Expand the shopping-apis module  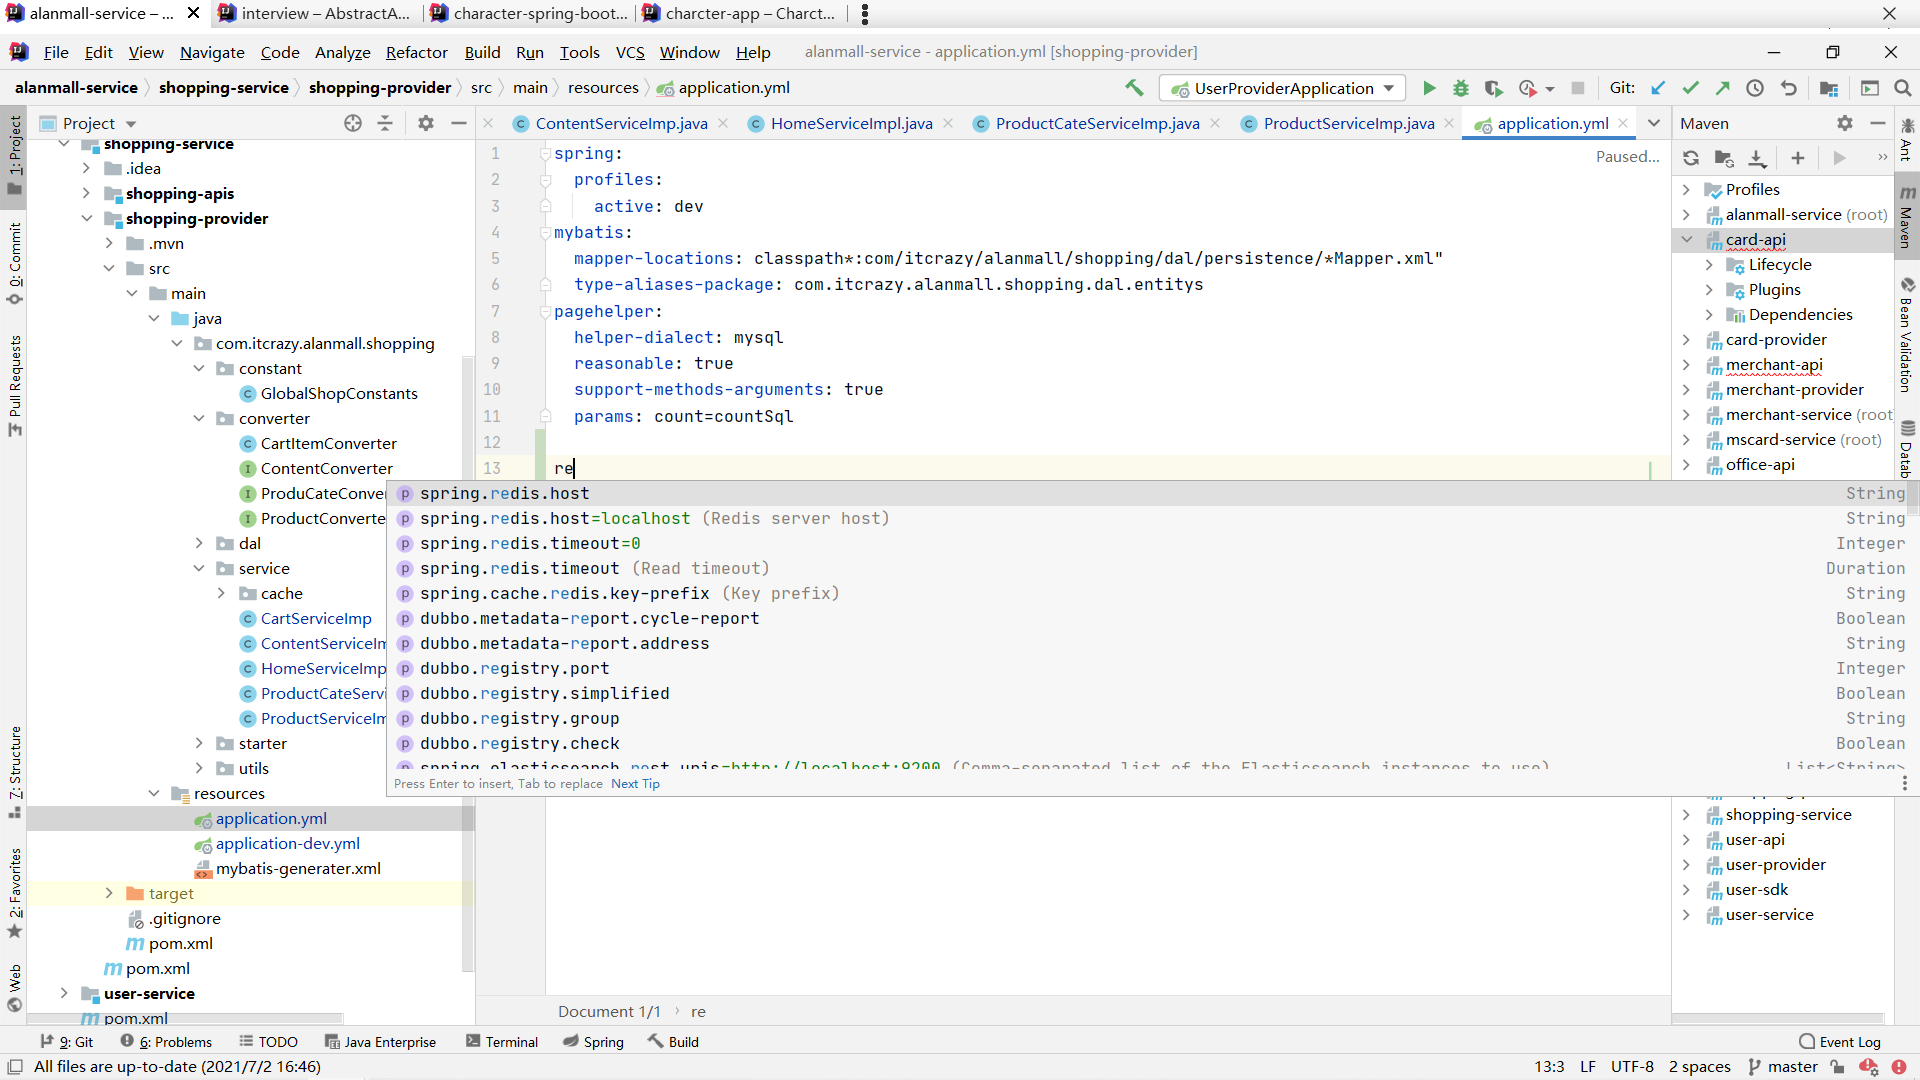tap(87, 193)
